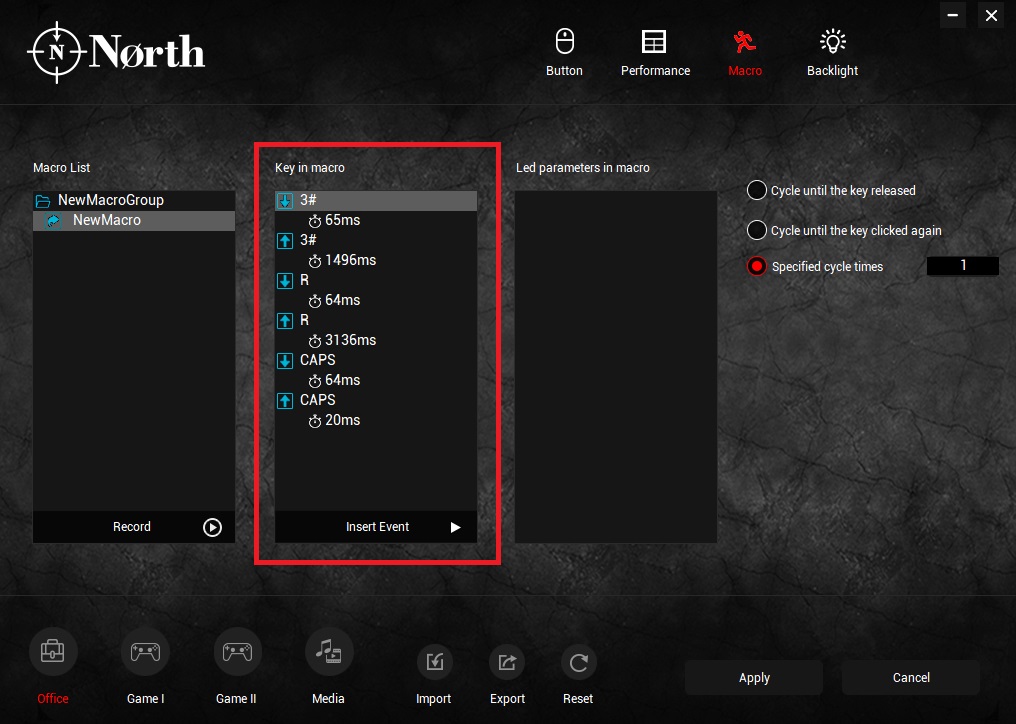Select the 3# key-up event icon
The height and width of the screenshot is (724, 1016).
click(x=285, y=240)
